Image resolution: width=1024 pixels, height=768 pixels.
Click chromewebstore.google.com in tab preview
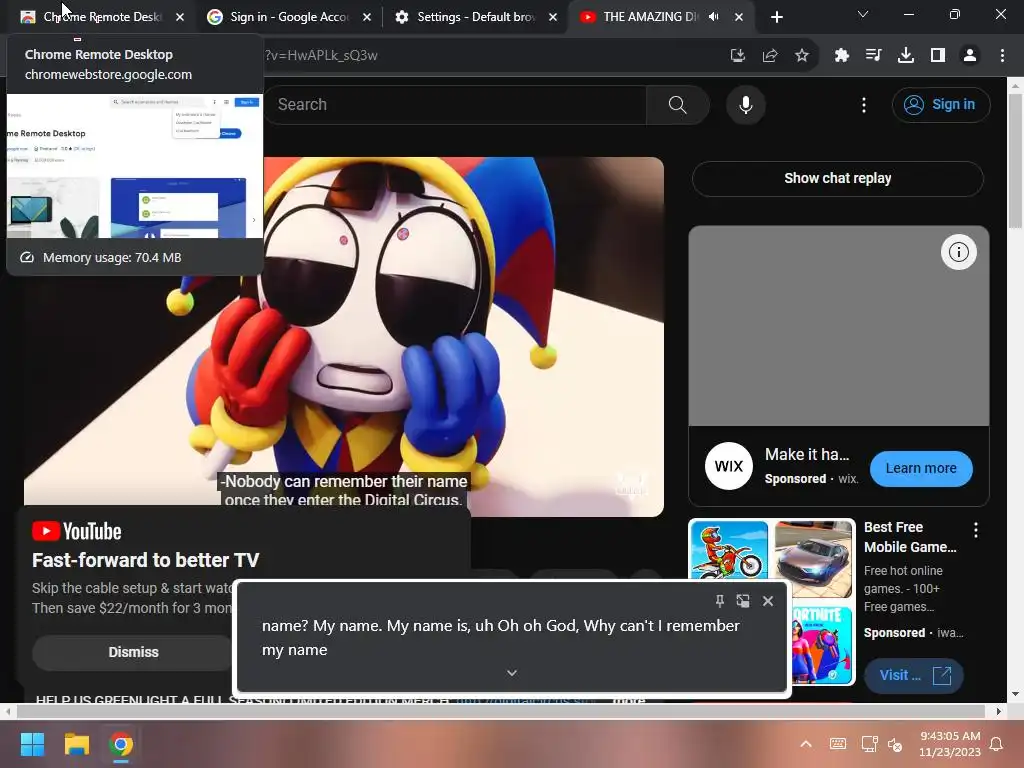point(108,74)
